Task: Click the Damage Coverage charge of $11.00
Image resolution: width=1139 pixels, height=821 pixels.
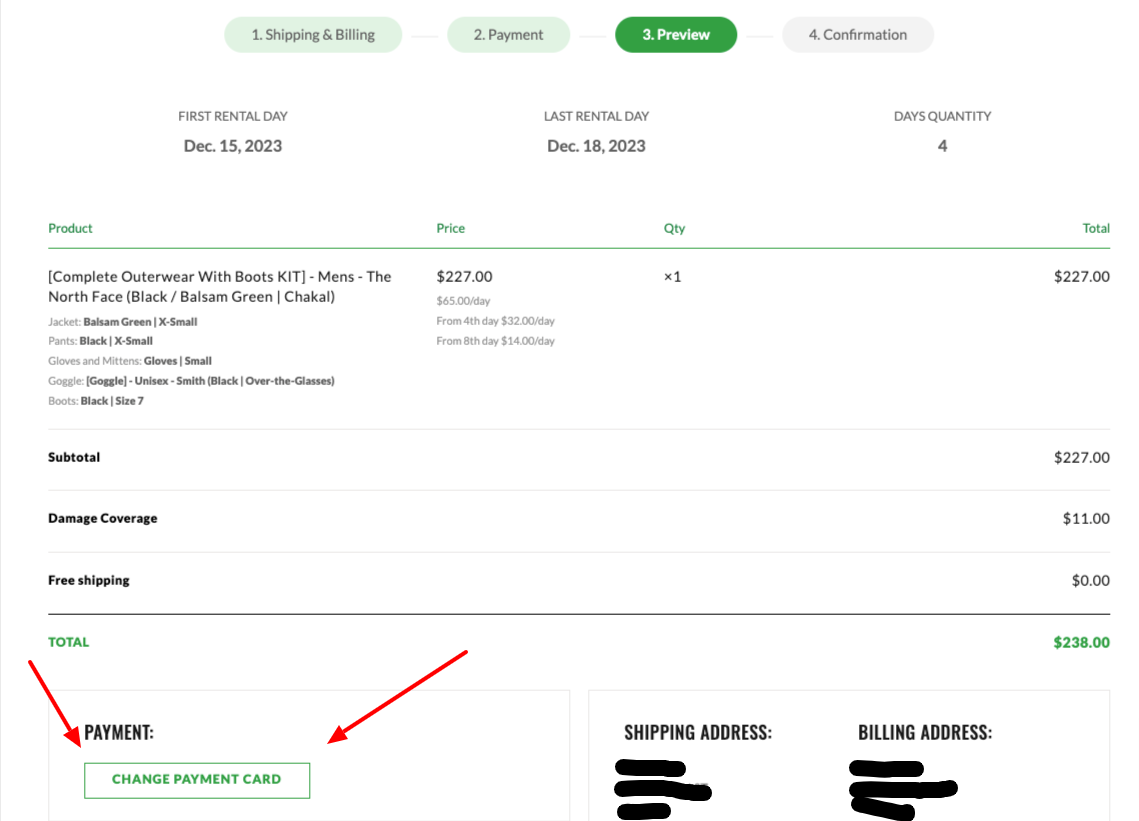Action: [x=1085, y=518]
